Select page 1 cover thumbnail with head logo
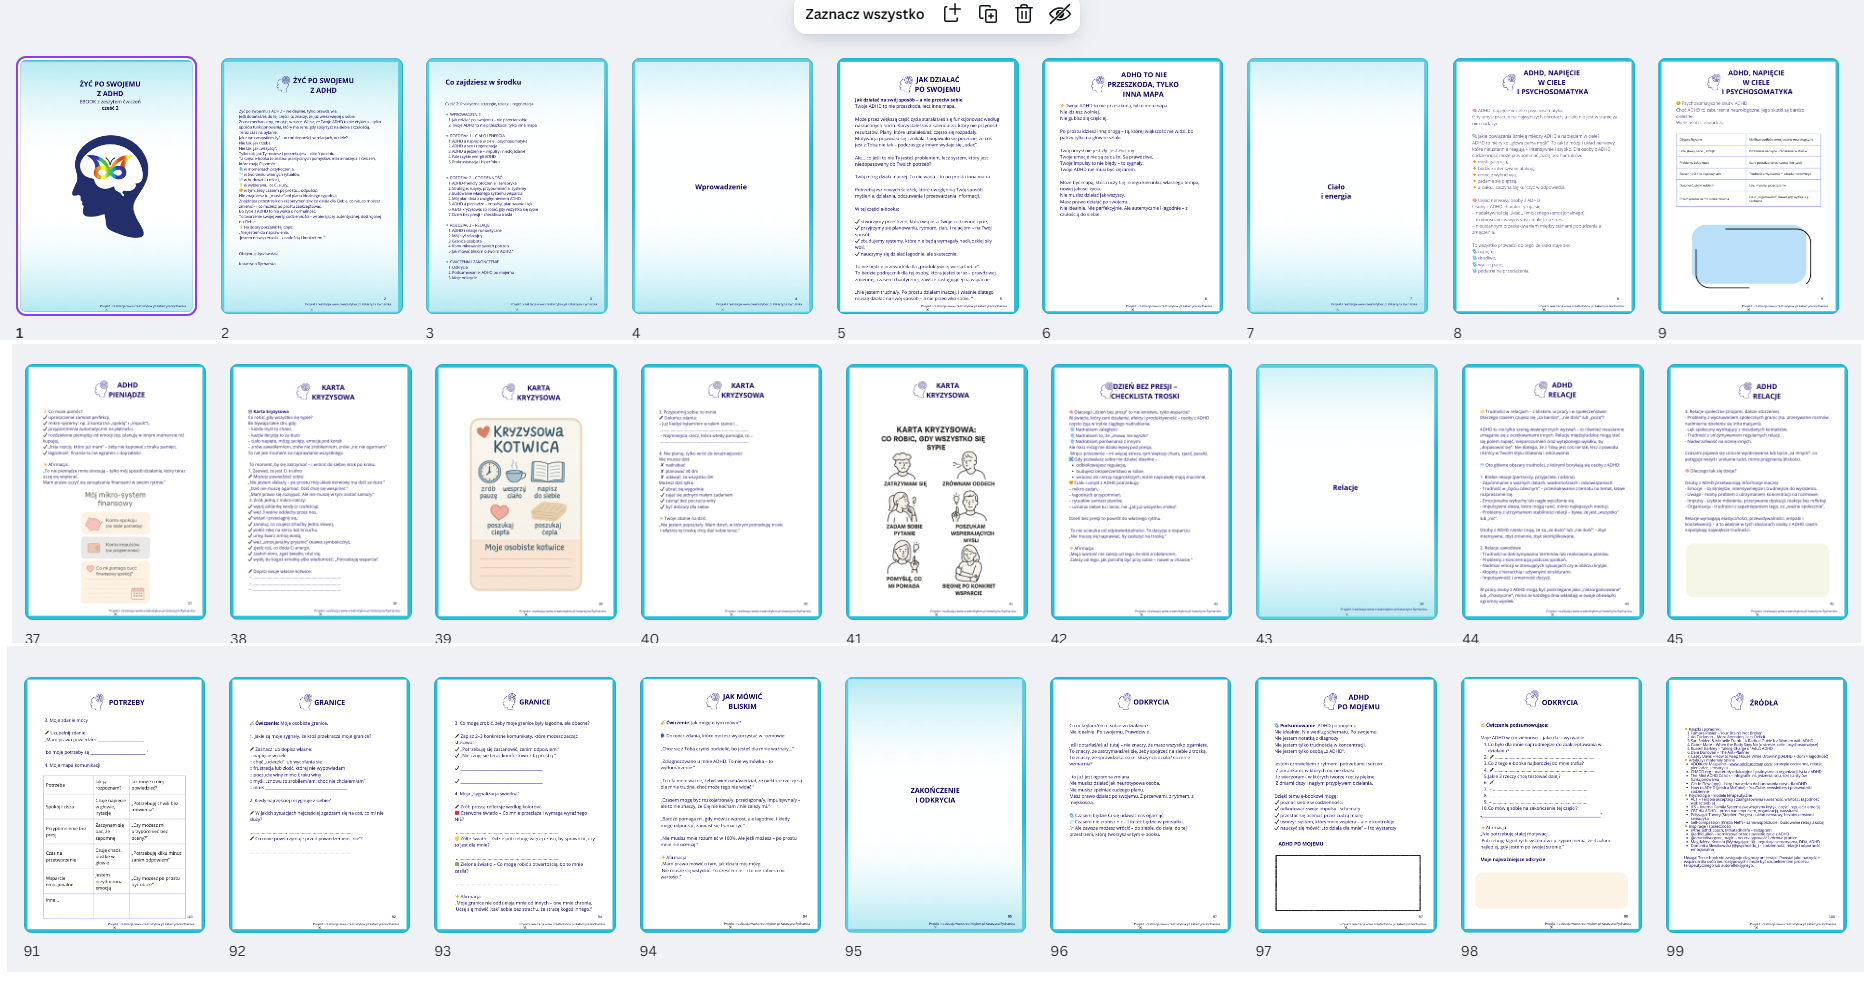 pyautogui.click(x=106, y=186)
